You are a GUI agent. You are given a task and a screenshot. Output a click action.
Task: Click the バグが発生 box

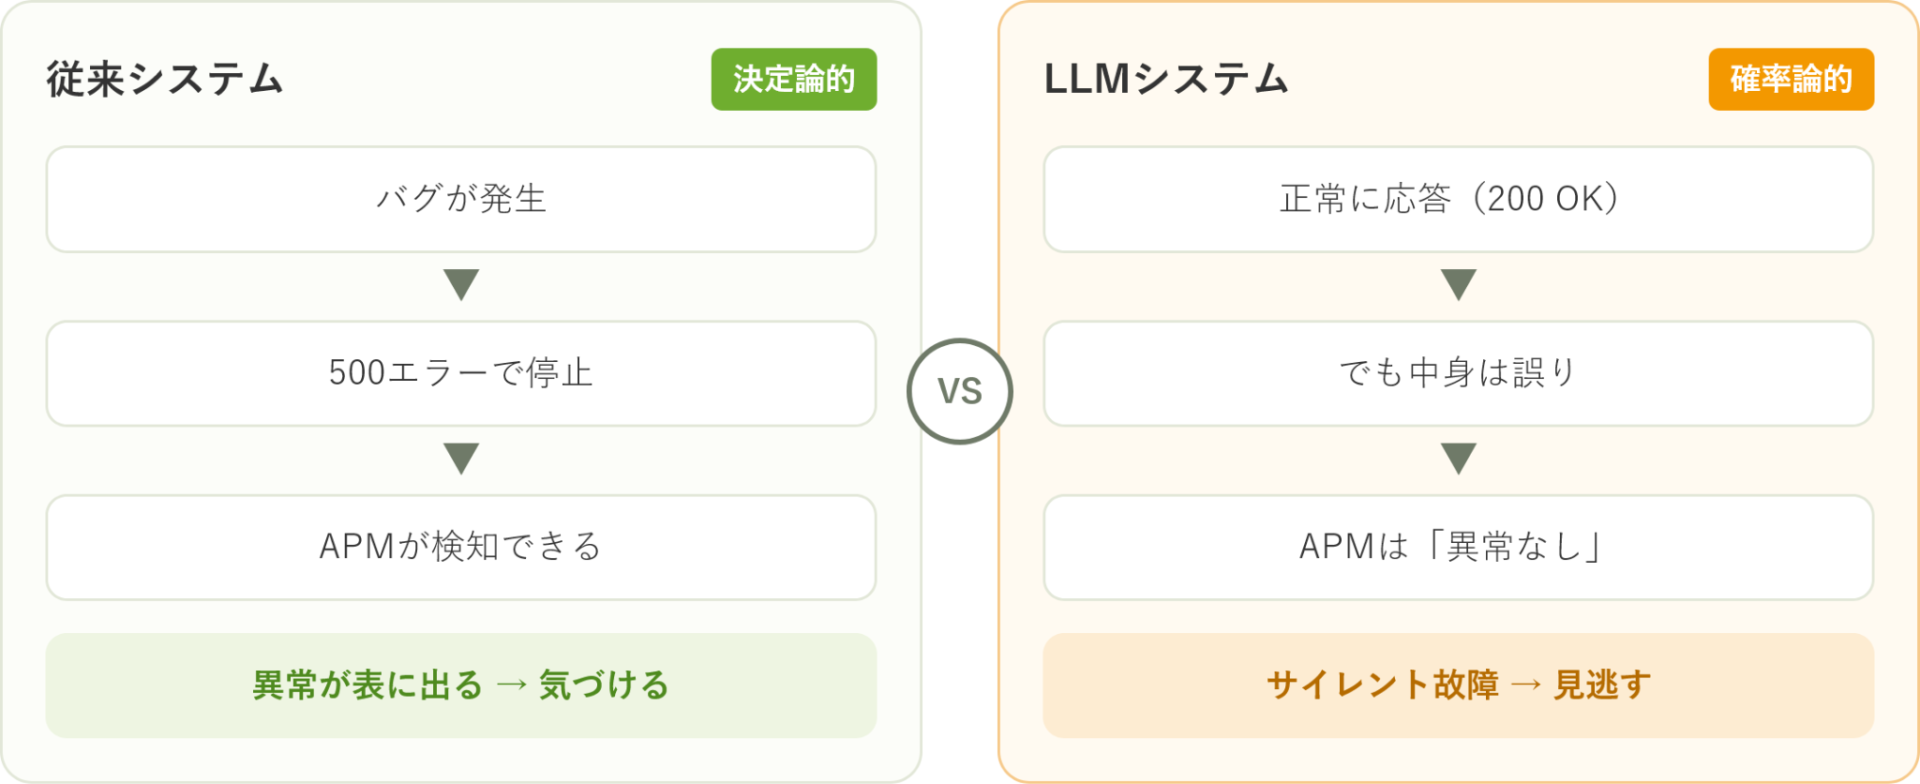(x=461, y=199)
